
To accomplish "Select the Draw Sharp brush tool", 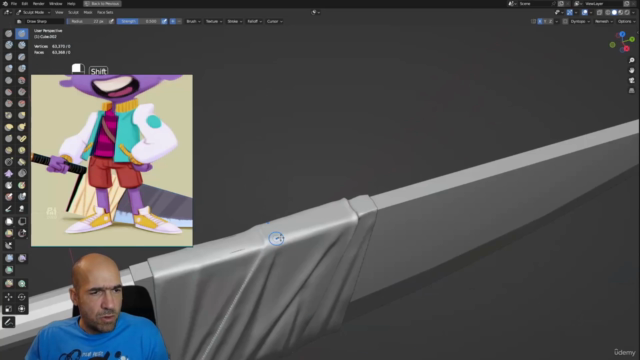I will pos(22,33).
